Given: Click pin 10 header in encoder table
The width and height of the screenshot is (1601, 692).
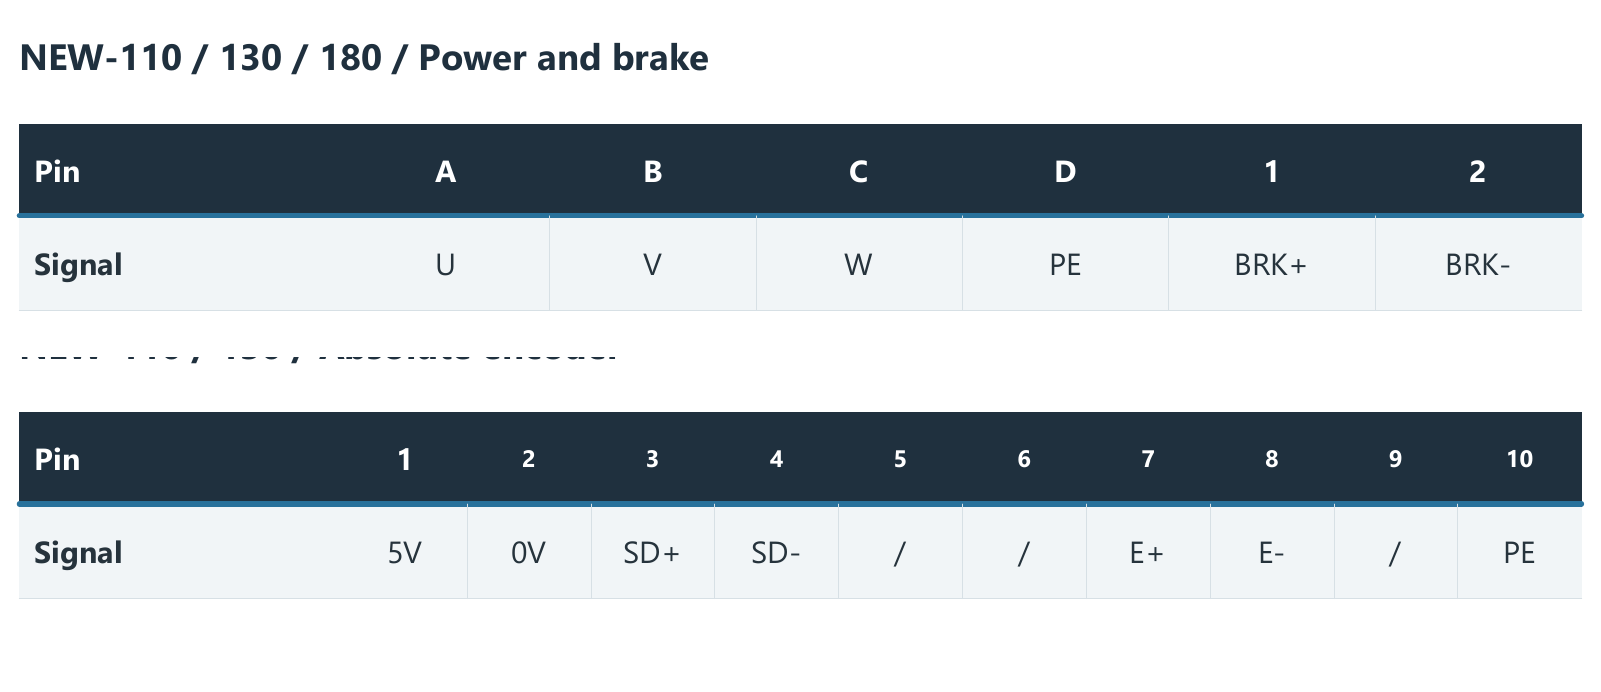Looking at the screenshot, I should (1520, 459).
